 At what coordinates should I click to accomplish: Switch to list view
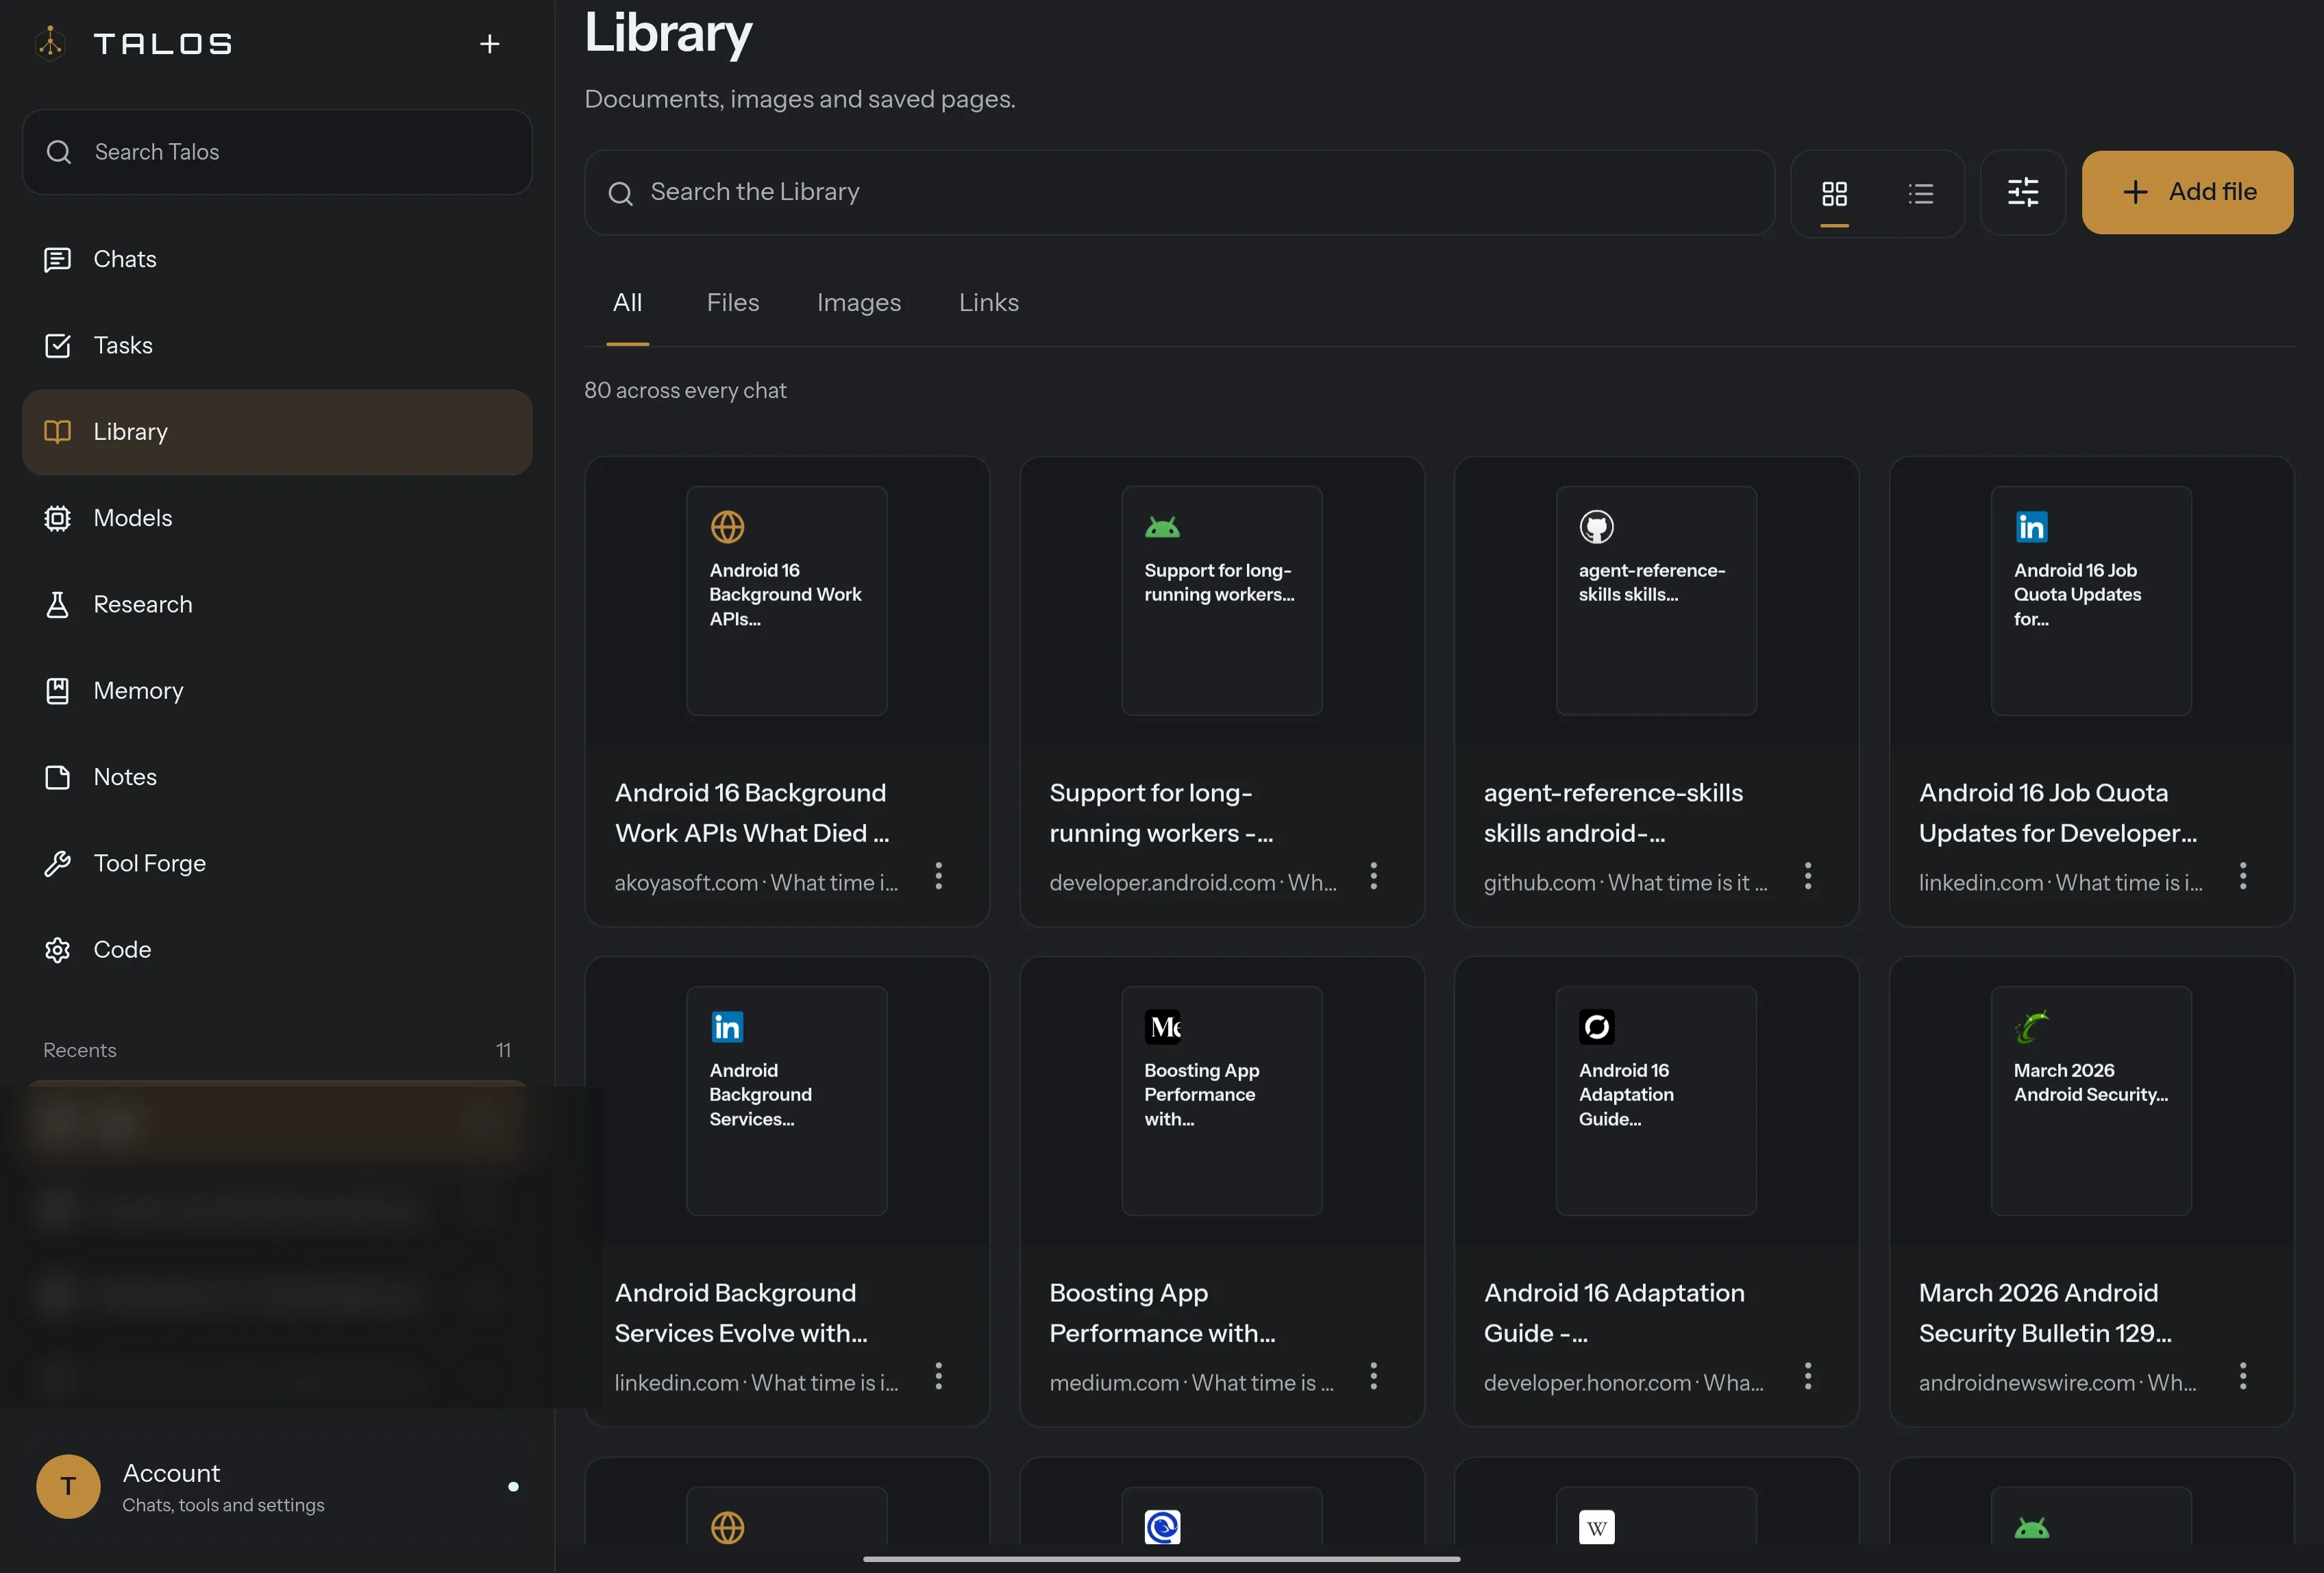(x=1920, y=193)
